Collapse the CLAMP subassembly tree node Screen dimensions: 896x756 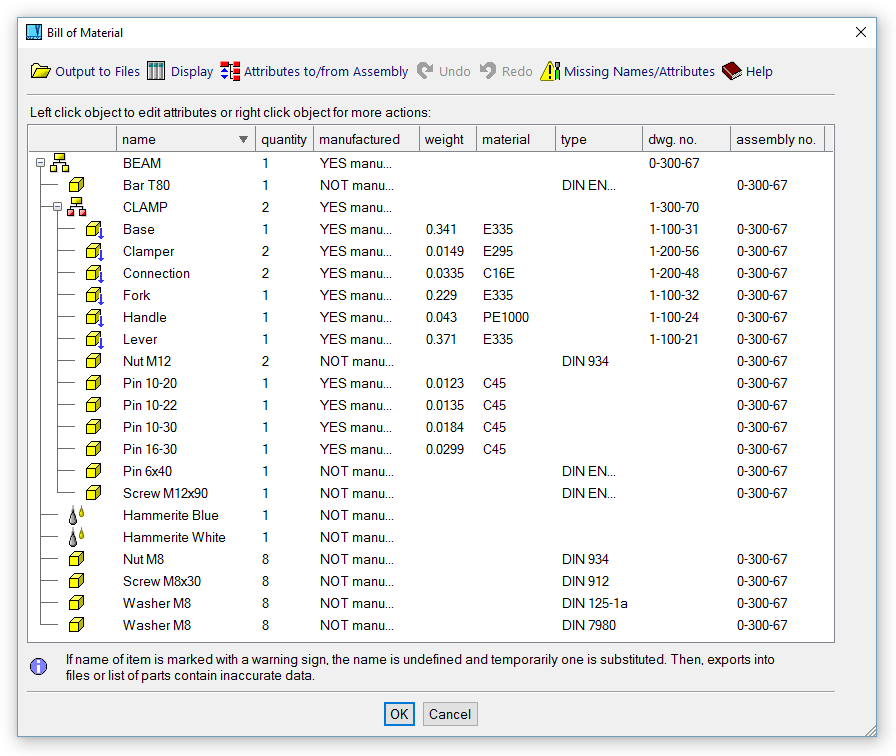[57, 207]
